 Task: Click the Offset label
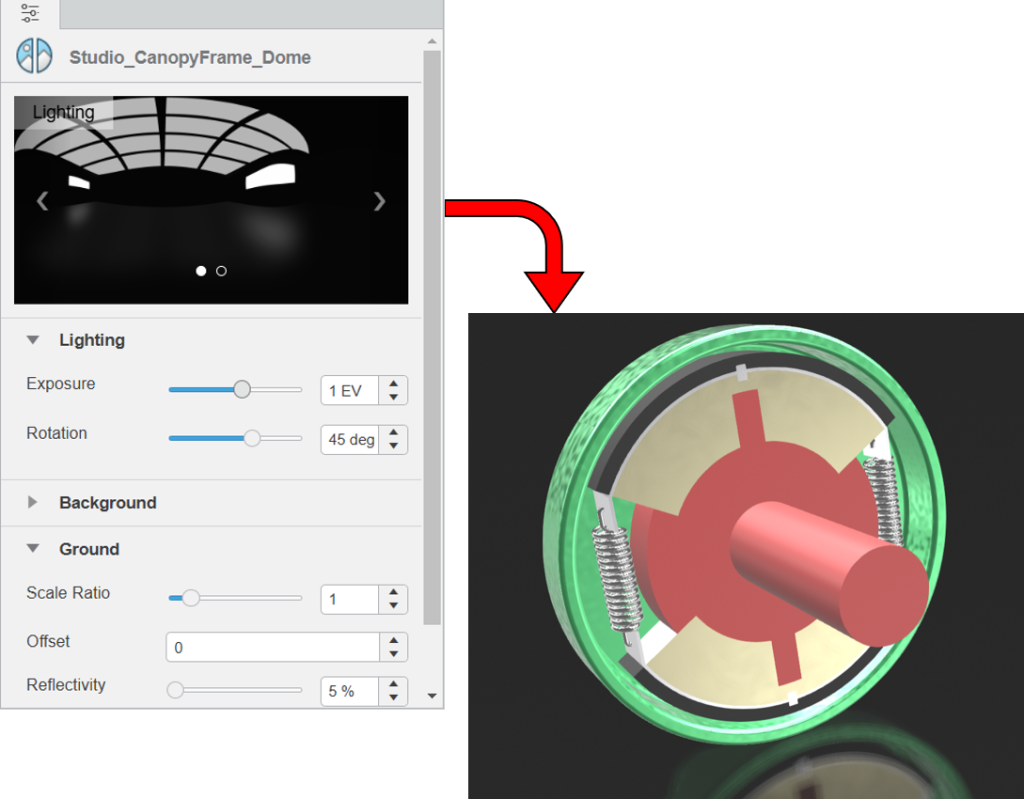click(x=48, y=642)
